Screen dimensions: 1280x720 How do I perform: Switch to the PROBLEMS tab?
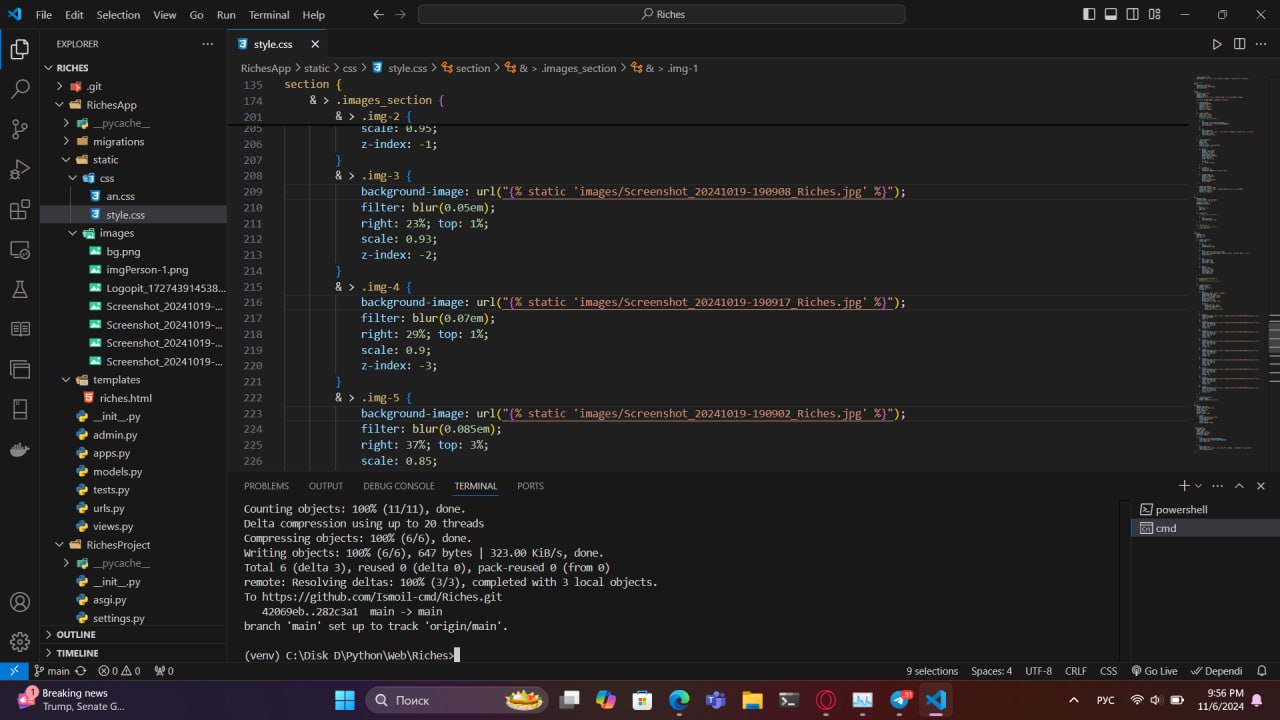pyautogui.click(x=266, y=486)
